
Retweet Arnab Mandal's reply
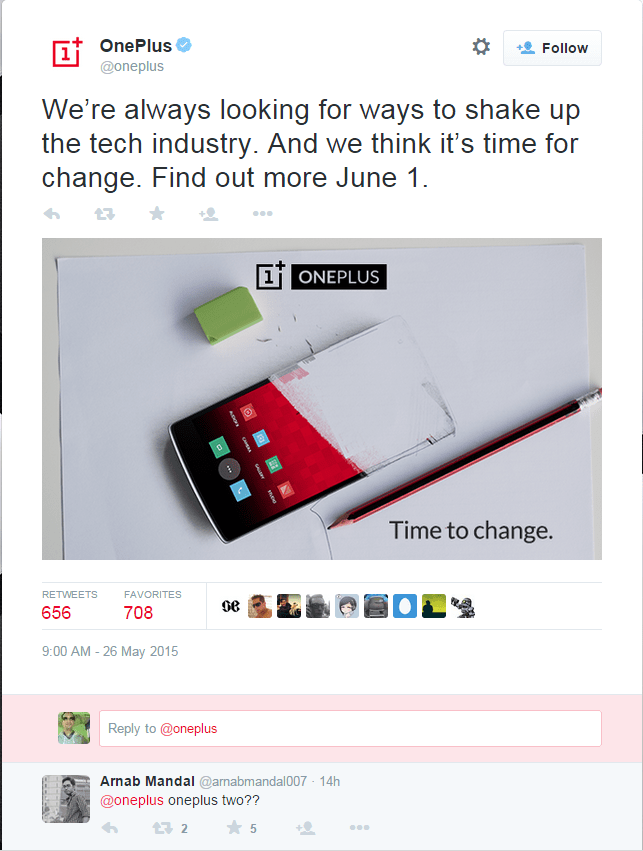pyautogui.click(x=162, y=828)
